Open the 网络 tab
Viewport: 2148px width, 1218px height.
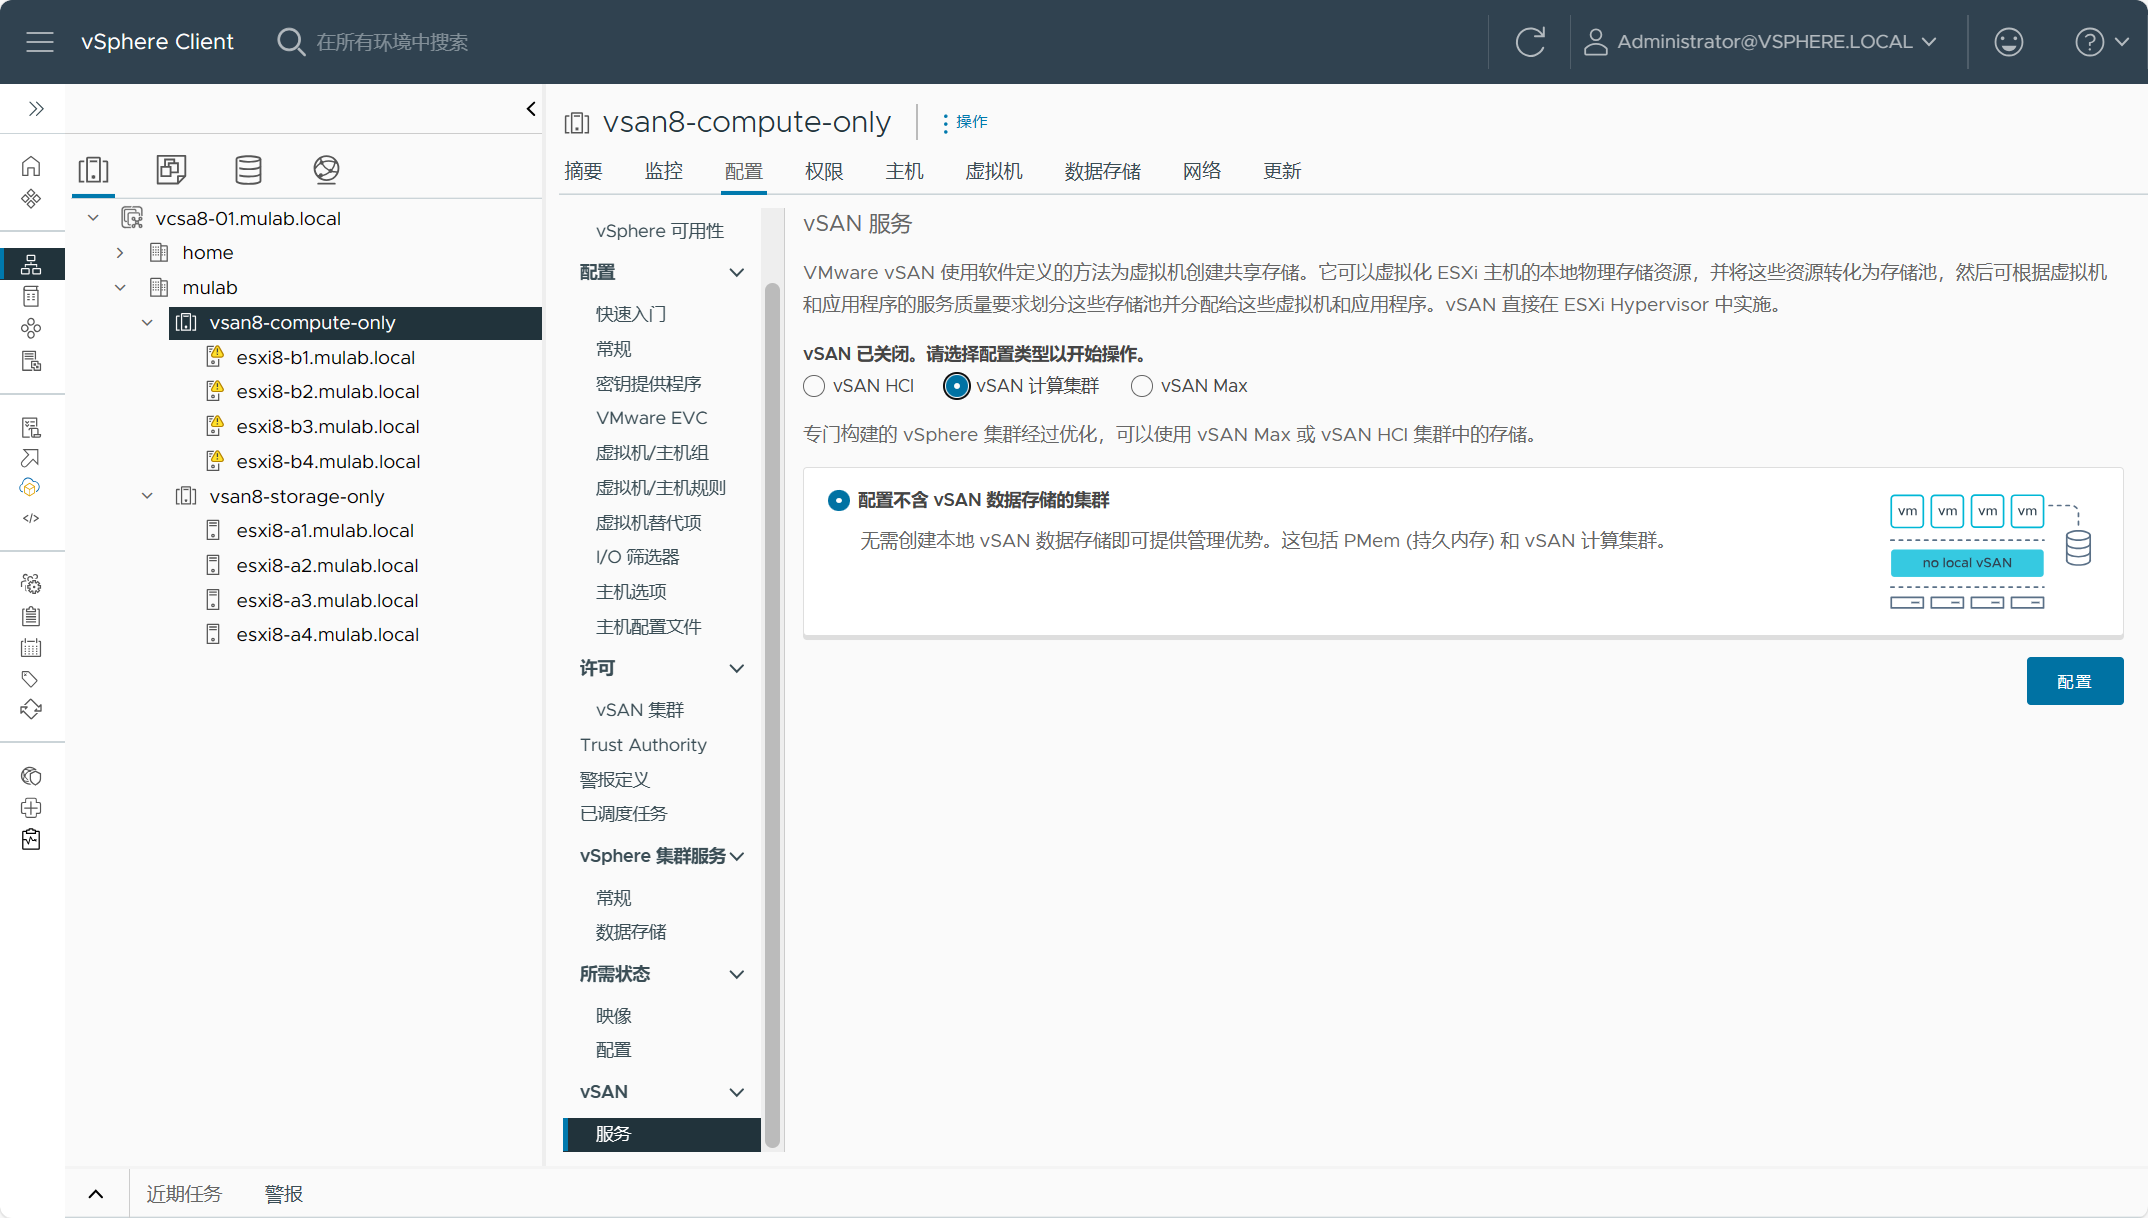pos(1202,171)
